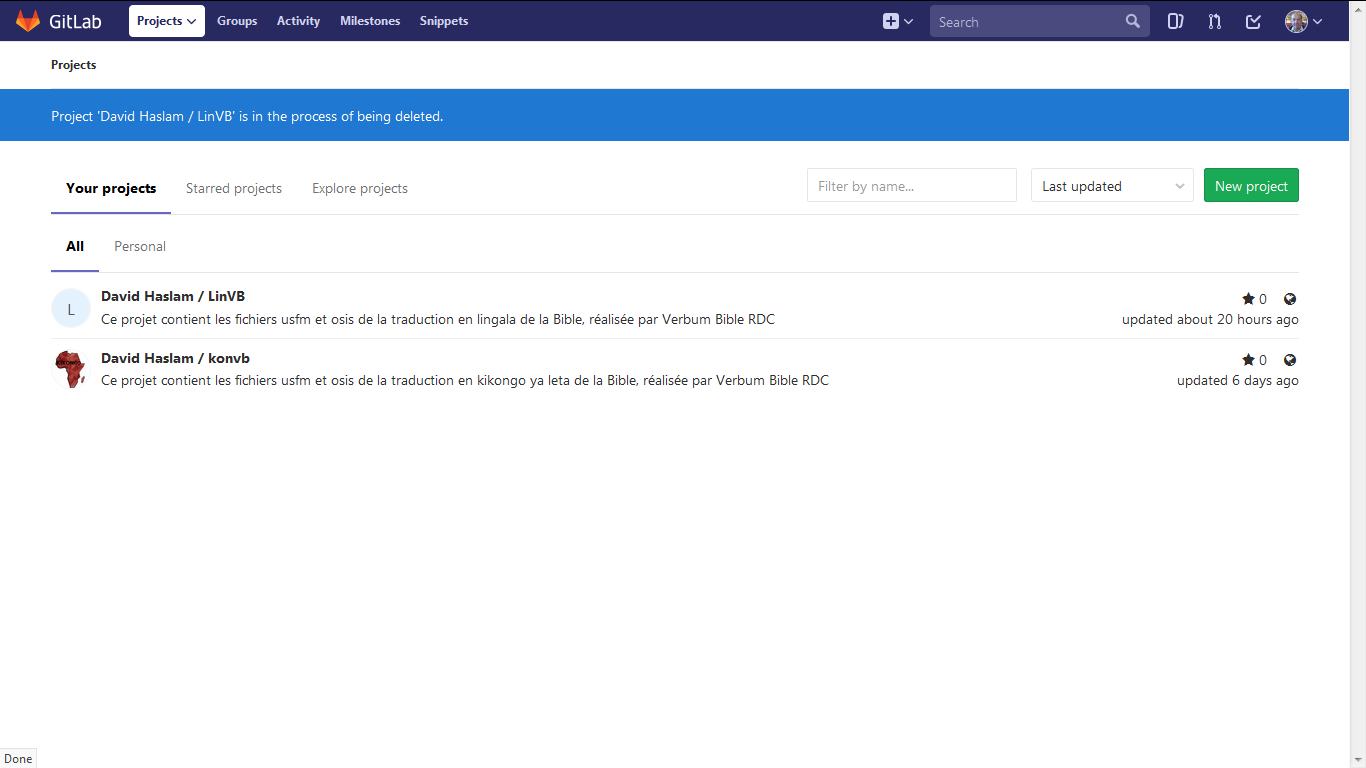Open the David Haslam / LinVB project
Image resolution: width=1366 pixels, height=768 pixels.
pos(173,296)
